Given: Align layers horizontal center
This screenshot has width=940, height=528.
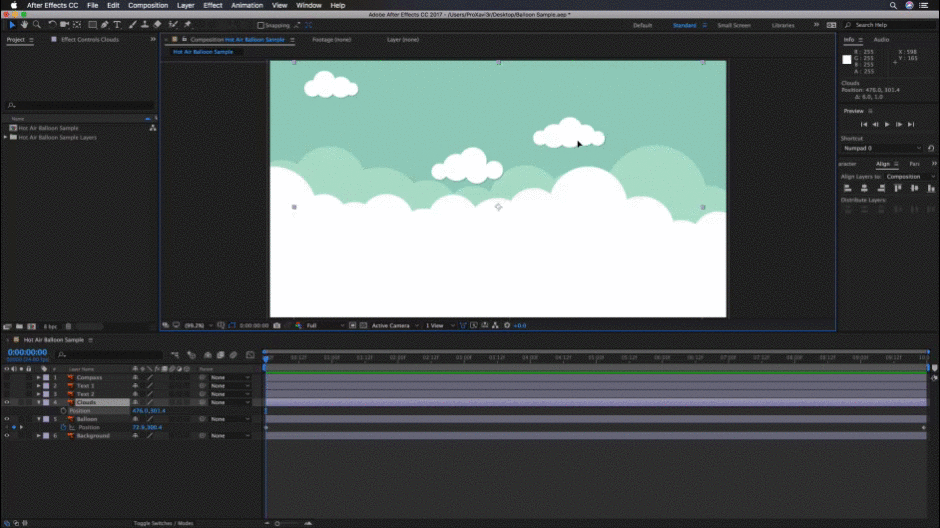Looking at the screenshot, I should (x=864, y=188).
